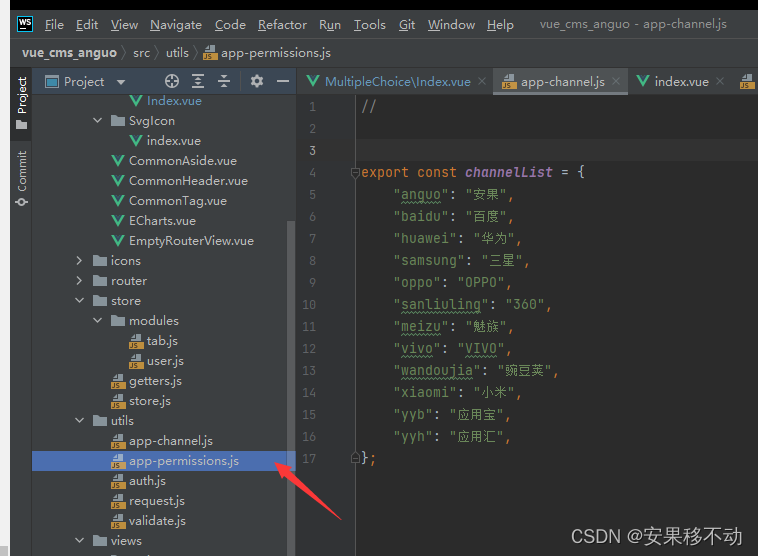This screenshot has height=556, width=758.
Task: Close the MultipleChoice\Index.vue tab
Action: click(482, 82)
